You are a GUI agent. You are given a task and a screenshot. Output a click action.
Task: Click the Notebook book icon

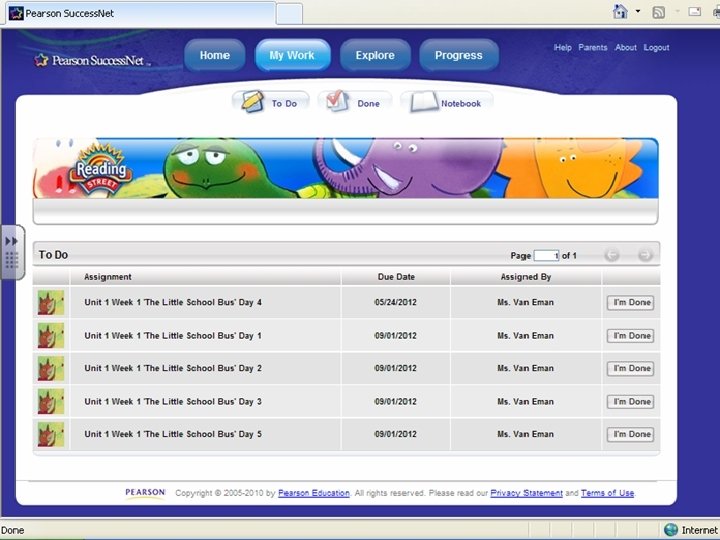pyautogui.click(x=423, y=102)
